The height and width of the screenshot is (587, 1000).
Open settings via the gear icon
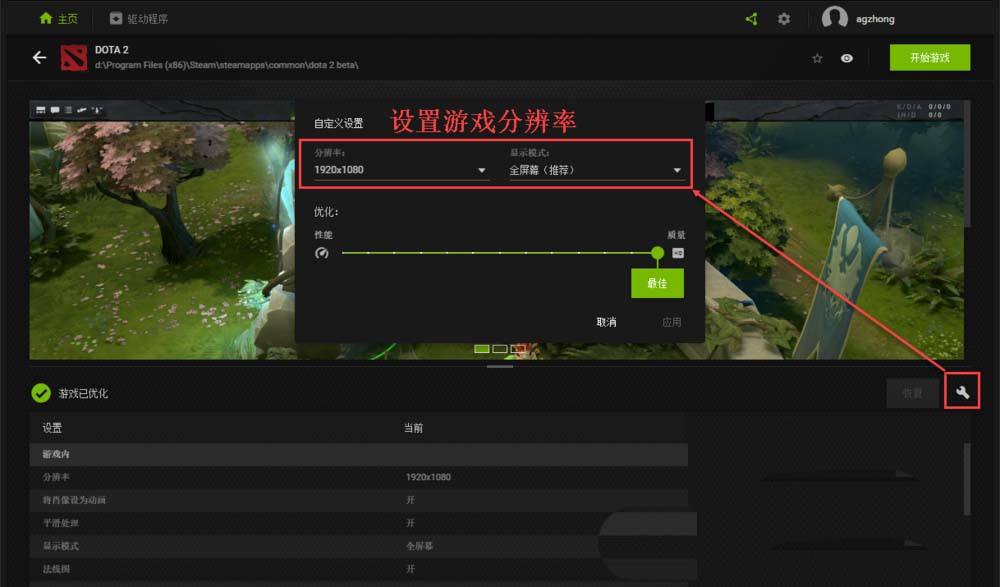pos(784,19)
